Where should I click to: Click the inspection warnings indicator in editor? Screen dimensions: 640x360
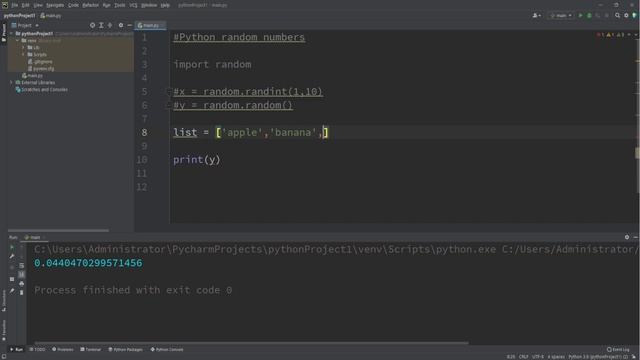click(610, 35)
